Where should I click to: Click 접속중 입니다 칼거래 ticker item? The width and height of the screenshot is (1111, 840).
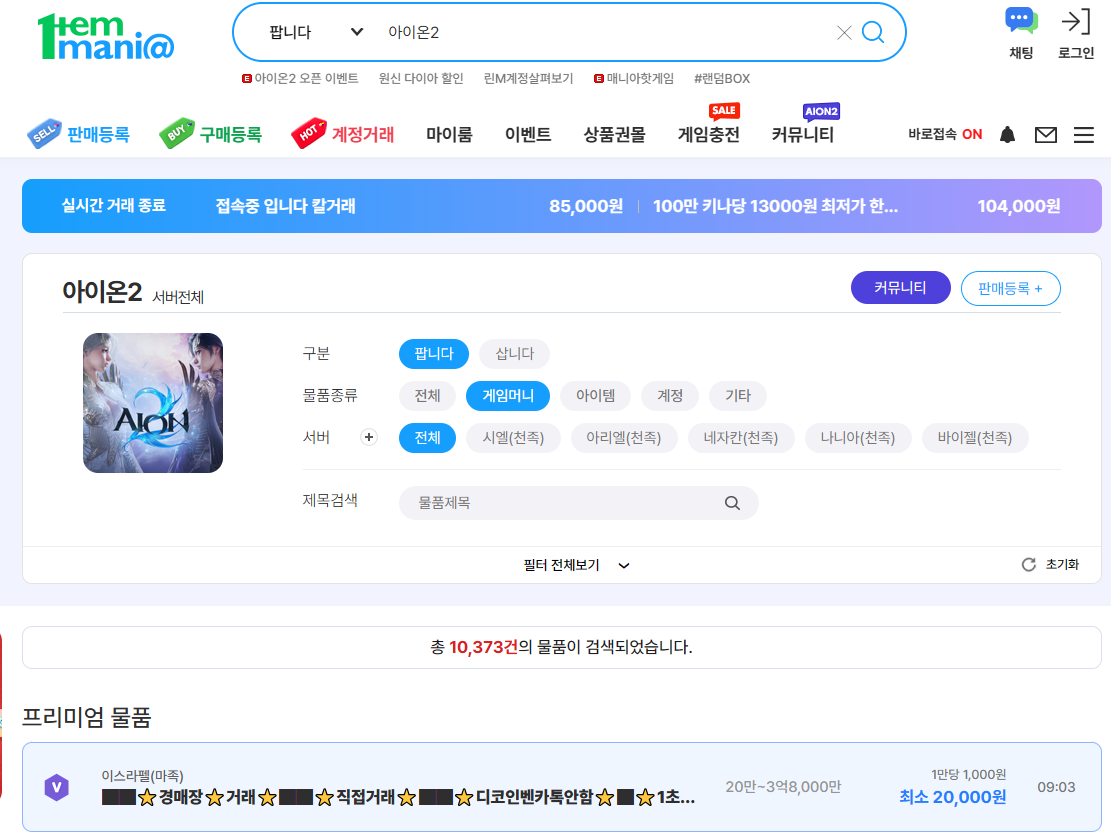pos(285,206)
